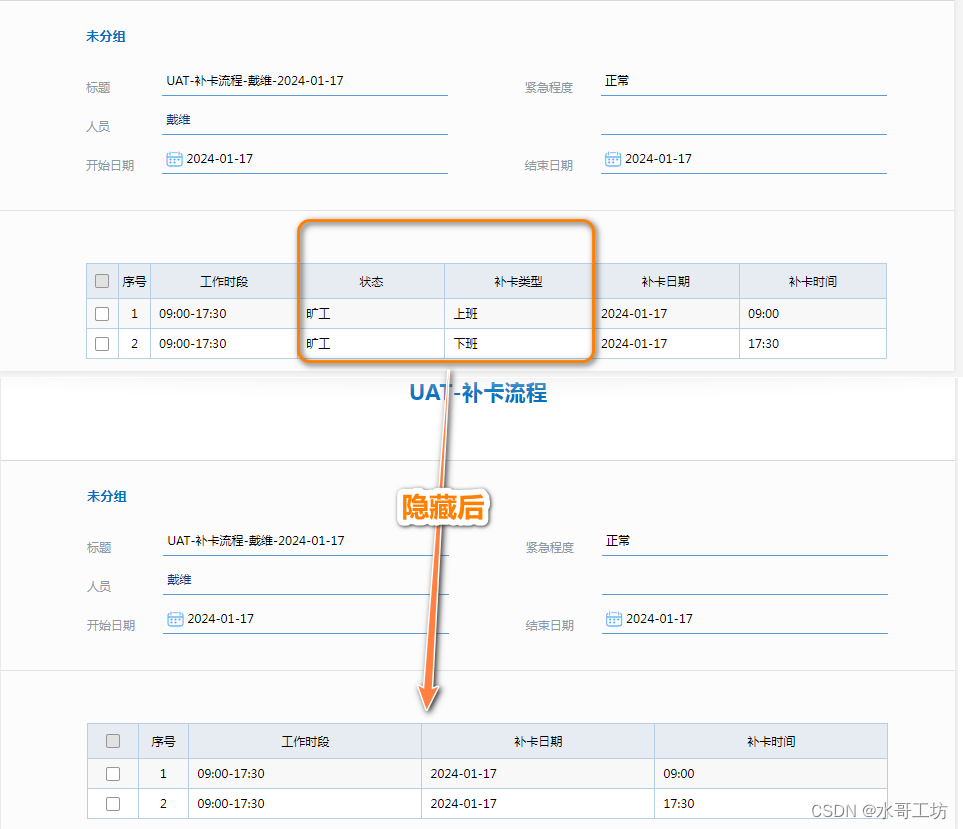Toggle the select-all checkbox in the bottom table
The height and width of the screenshot is (829, 963).
112,741
